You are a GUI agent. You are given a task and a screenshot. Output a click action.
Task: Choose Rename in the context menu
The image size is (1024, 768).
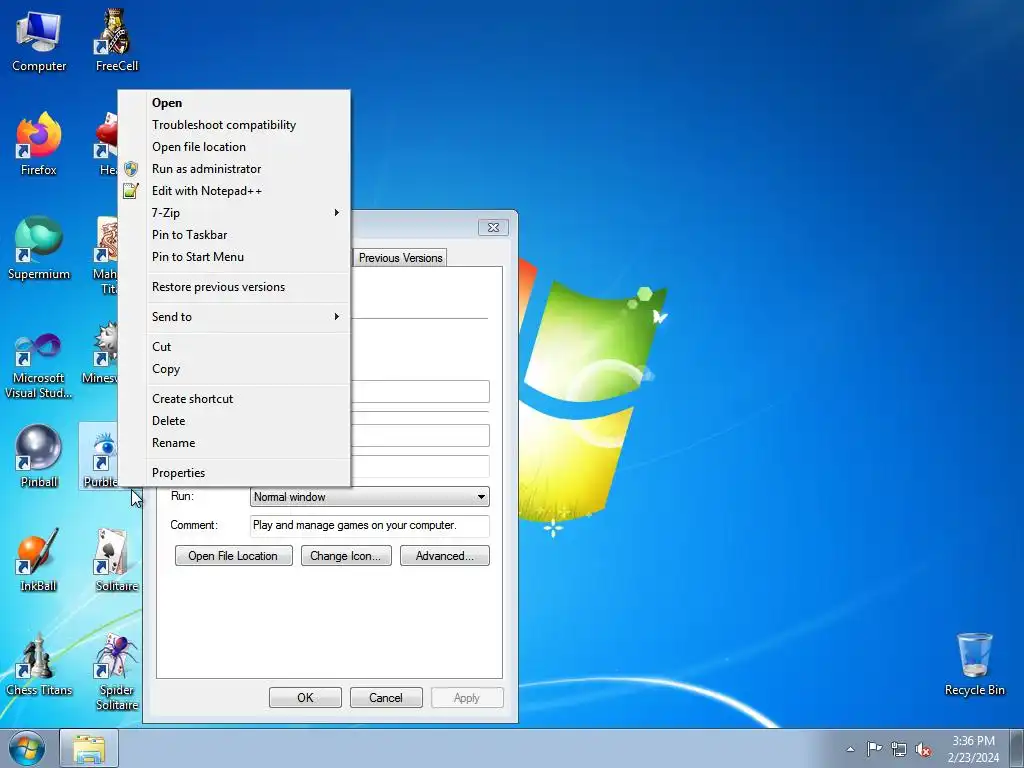point(234,443)
